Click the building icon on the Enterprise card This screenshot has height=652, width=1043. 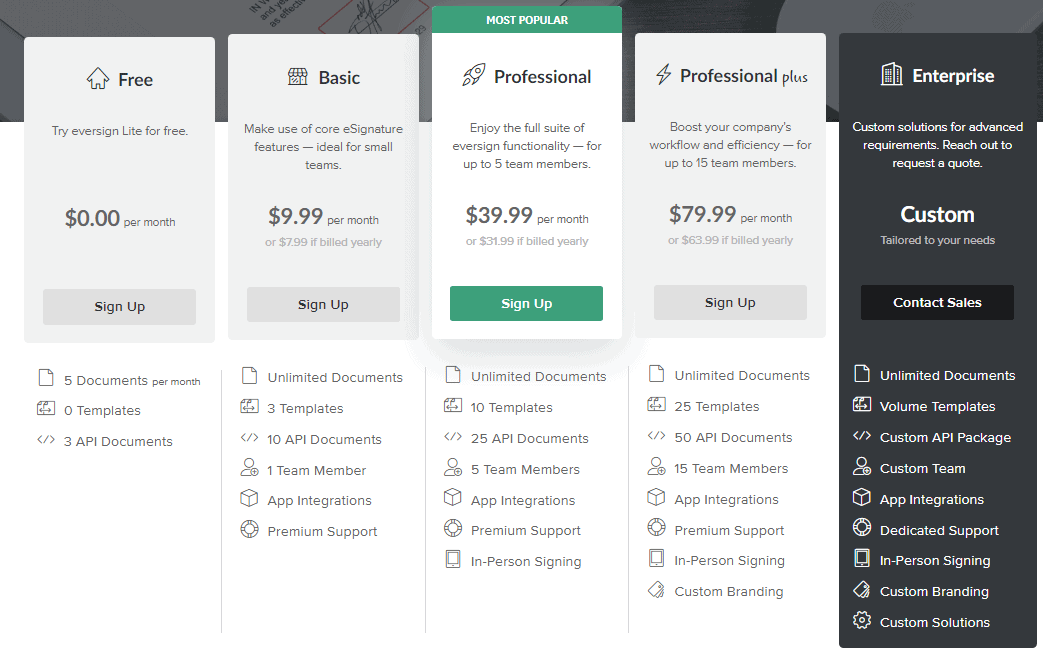893,75
